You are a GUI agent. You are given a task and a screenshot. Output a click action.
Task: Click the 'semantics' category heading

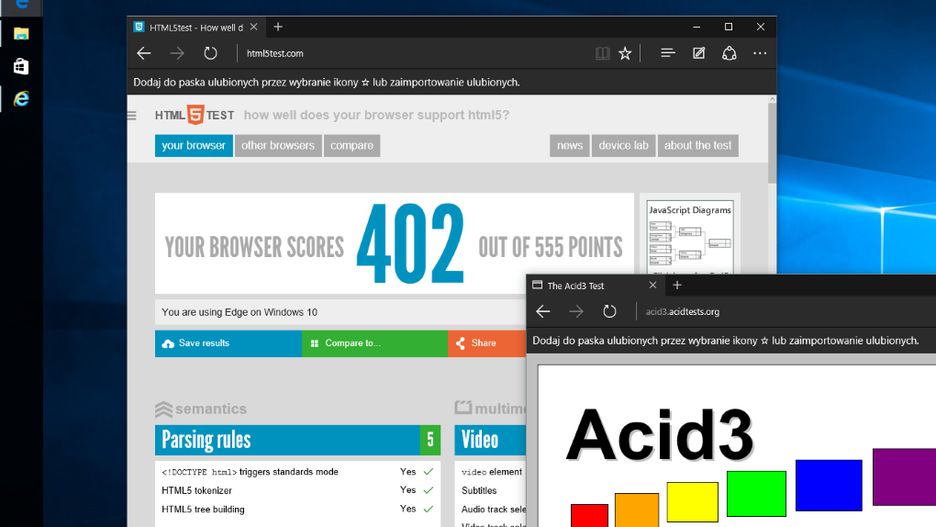pos(201,409)
